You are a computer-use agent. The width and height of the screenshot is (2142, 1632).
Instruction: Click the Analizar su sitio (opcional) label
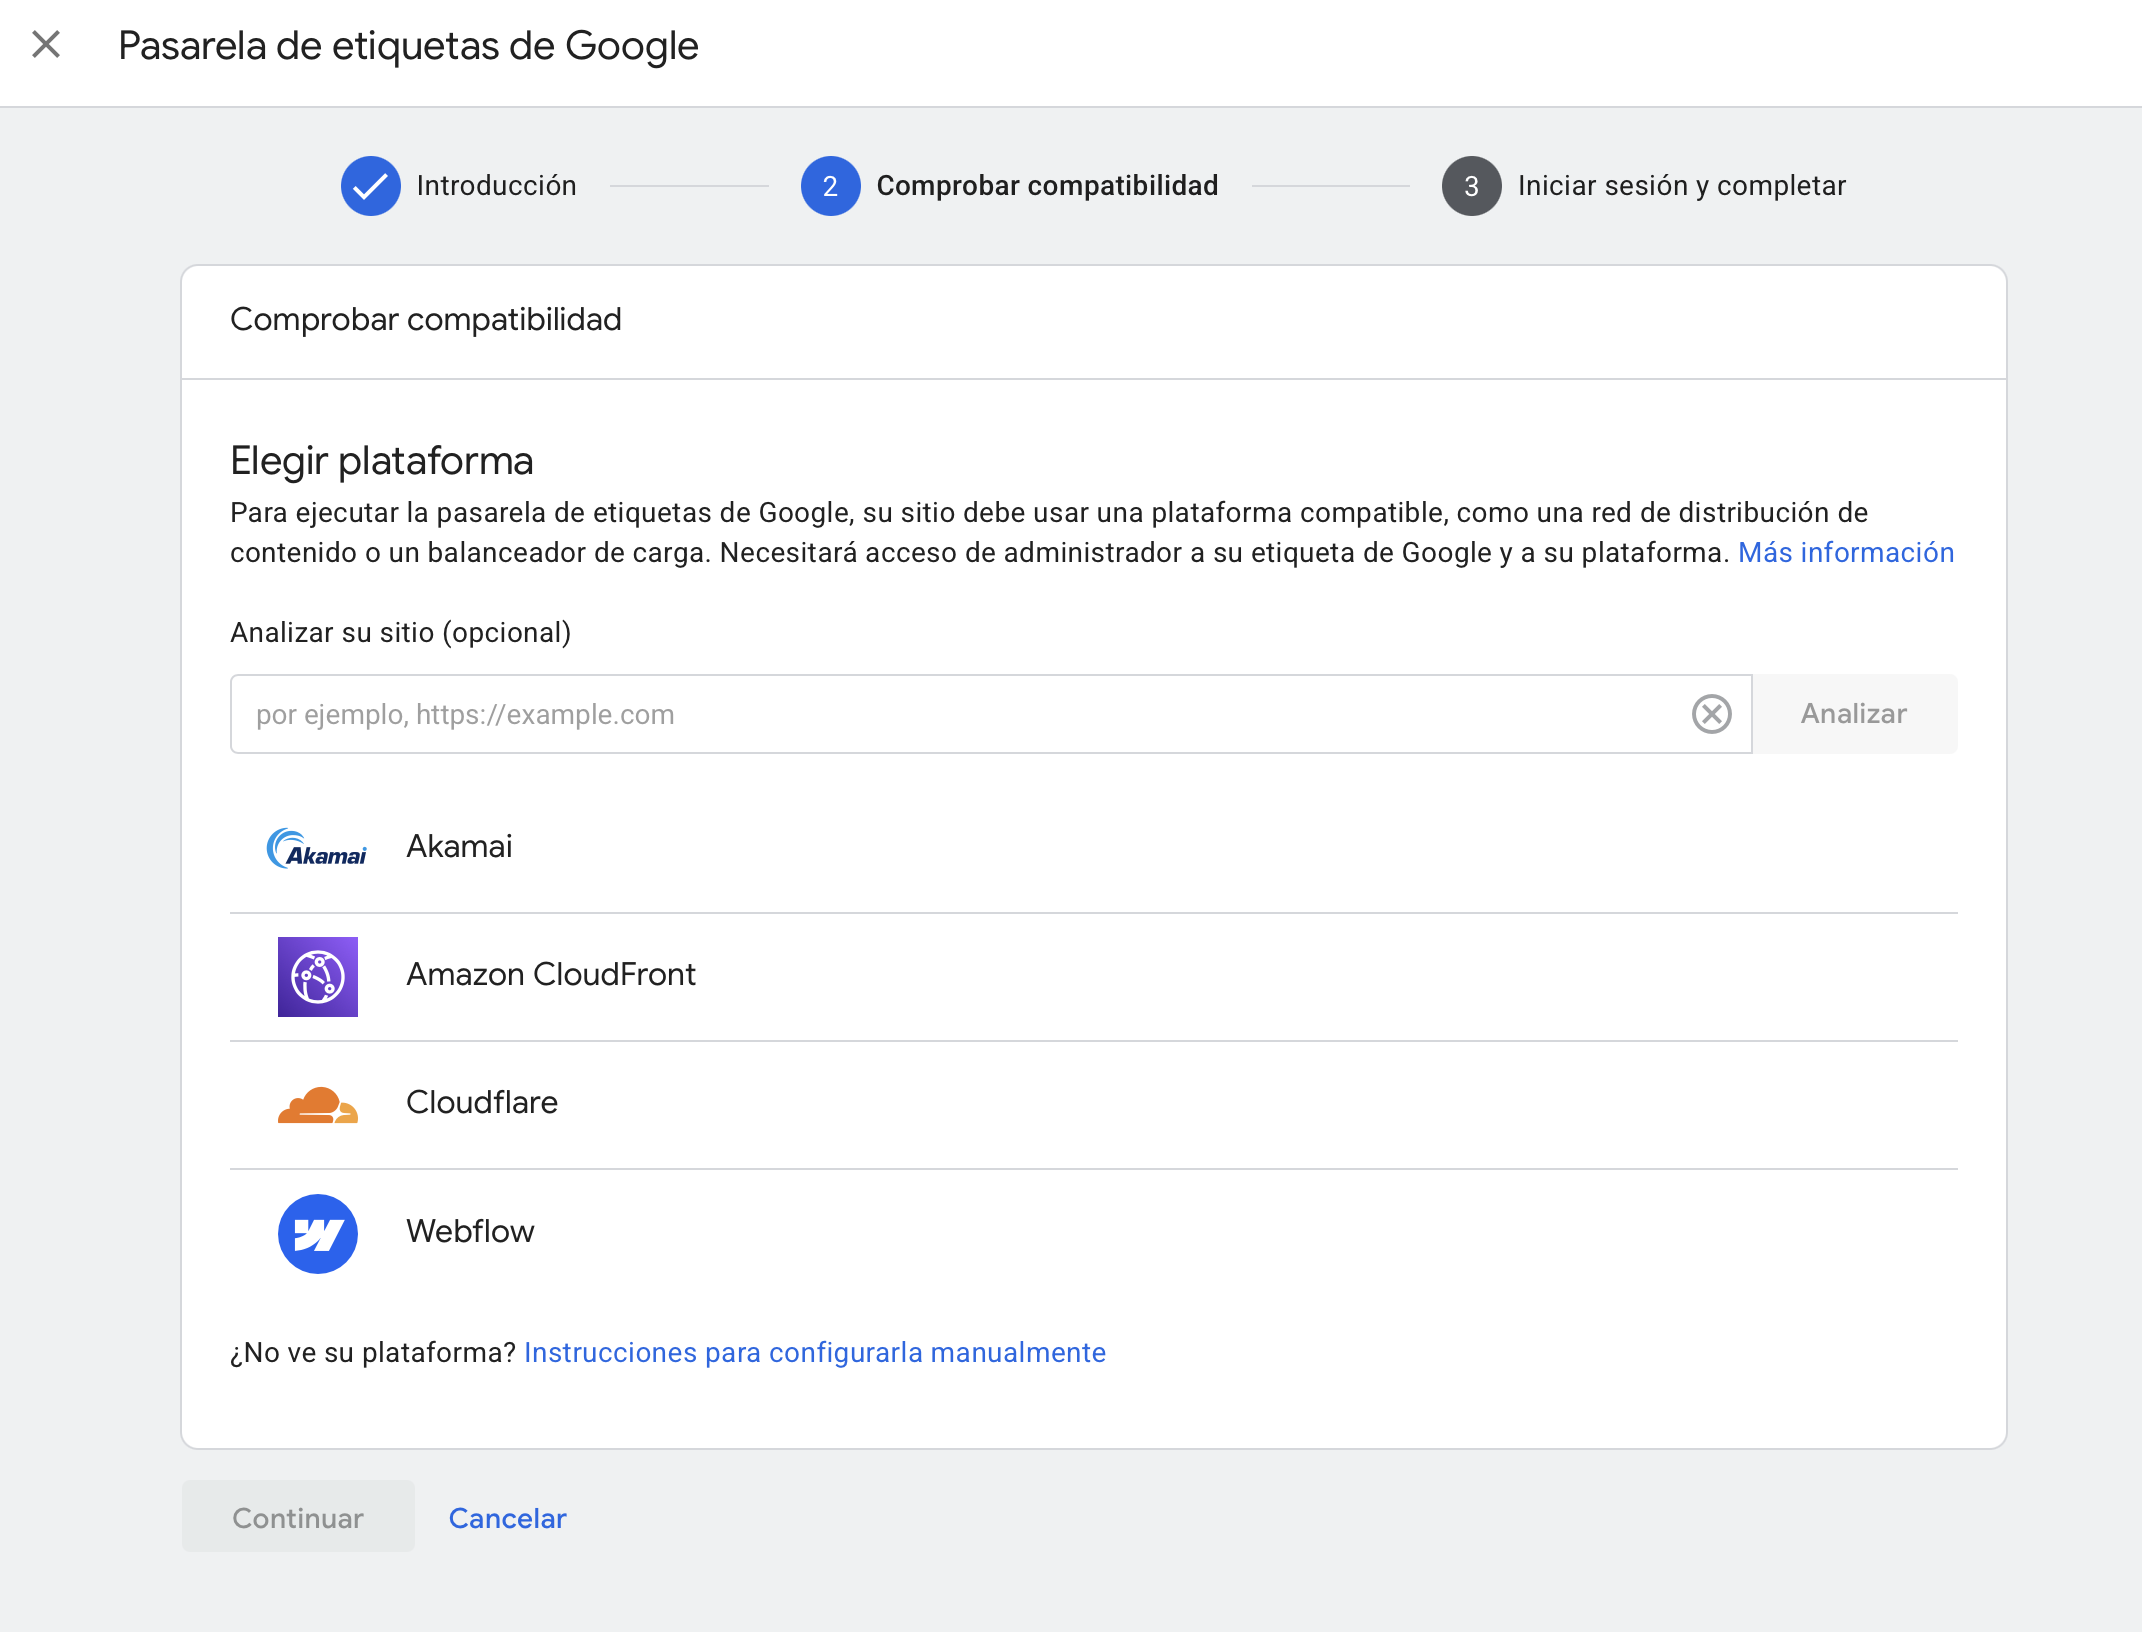400,633
